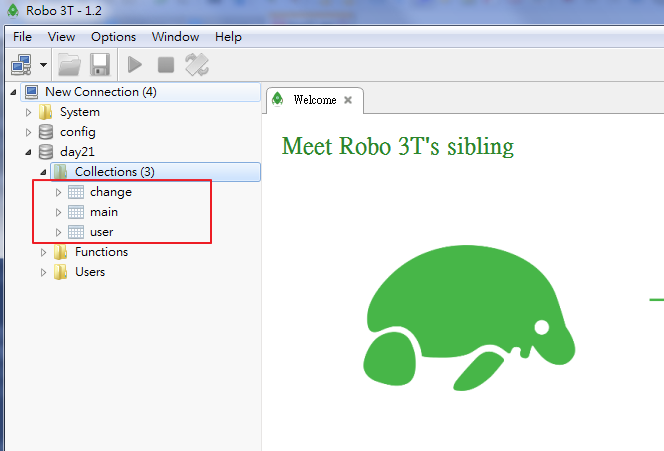Select the 'System' tree label
Image resolution: width=664 pixels, height=451 pixels.
(x=80, y=112)
